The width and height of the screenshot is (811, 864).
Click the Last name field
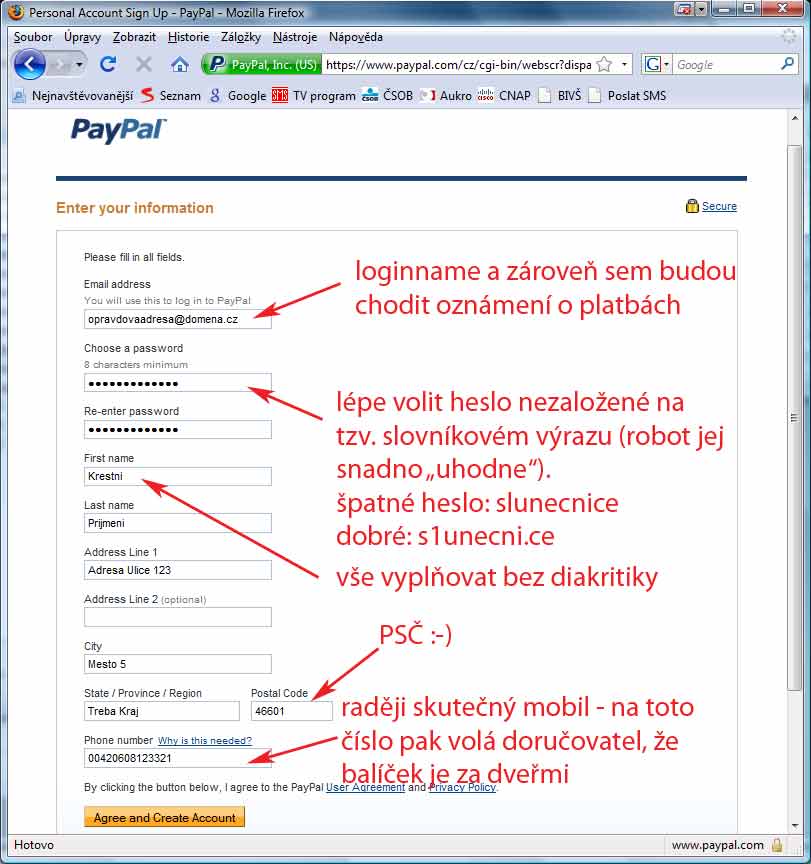(177, 523)
